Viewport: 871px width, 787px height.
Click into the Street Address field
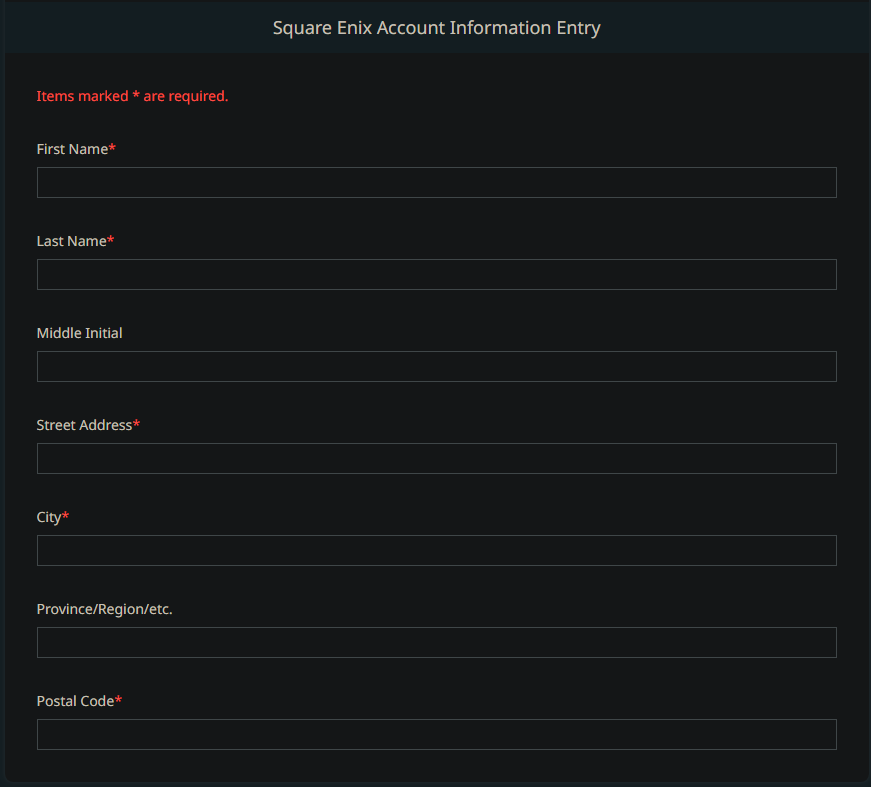pyautogui.click(x=436, y=458)
